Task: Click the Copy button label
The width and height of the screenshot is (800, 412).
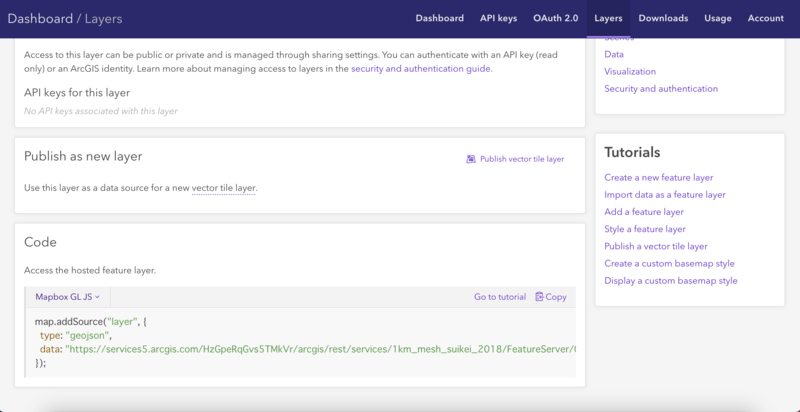Action: 556,297
